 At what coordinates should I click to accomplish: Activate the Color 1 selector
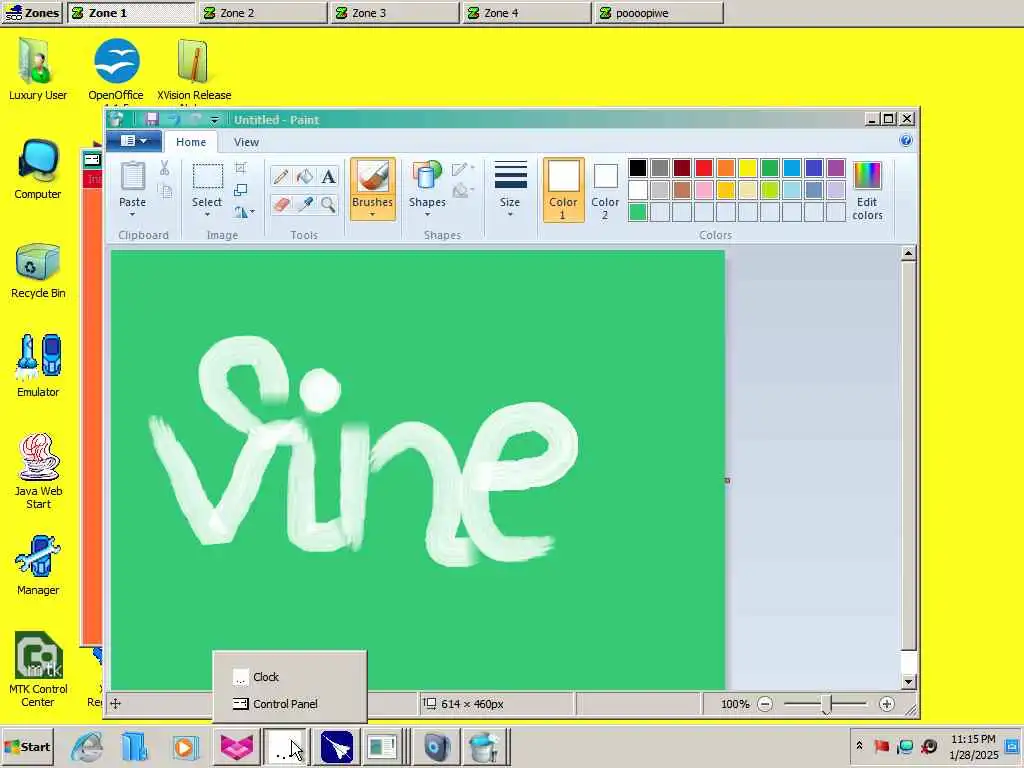coord(563,190)
